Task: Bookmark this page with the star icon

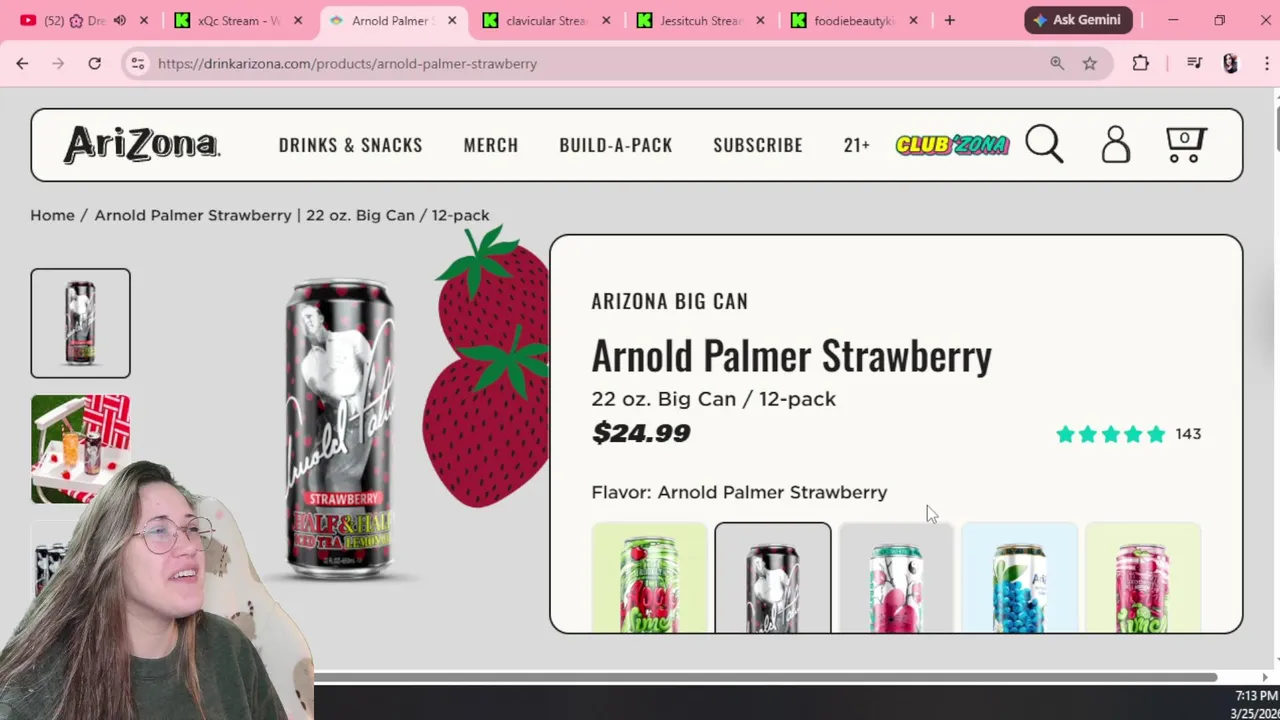Action: click(1090, 63)
